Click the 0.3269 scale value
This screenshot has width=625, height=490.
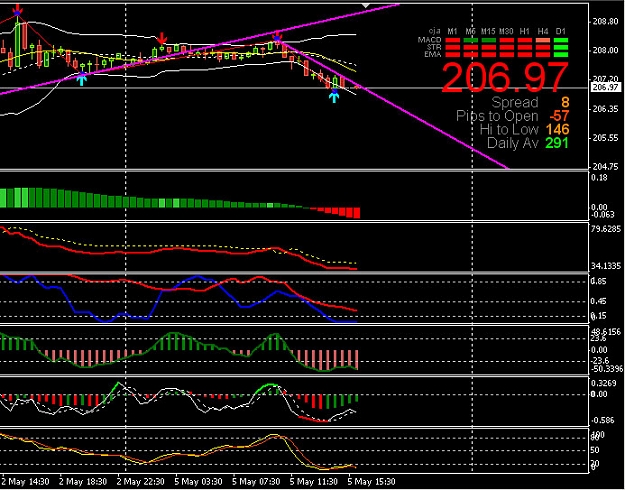coord(603,384)
